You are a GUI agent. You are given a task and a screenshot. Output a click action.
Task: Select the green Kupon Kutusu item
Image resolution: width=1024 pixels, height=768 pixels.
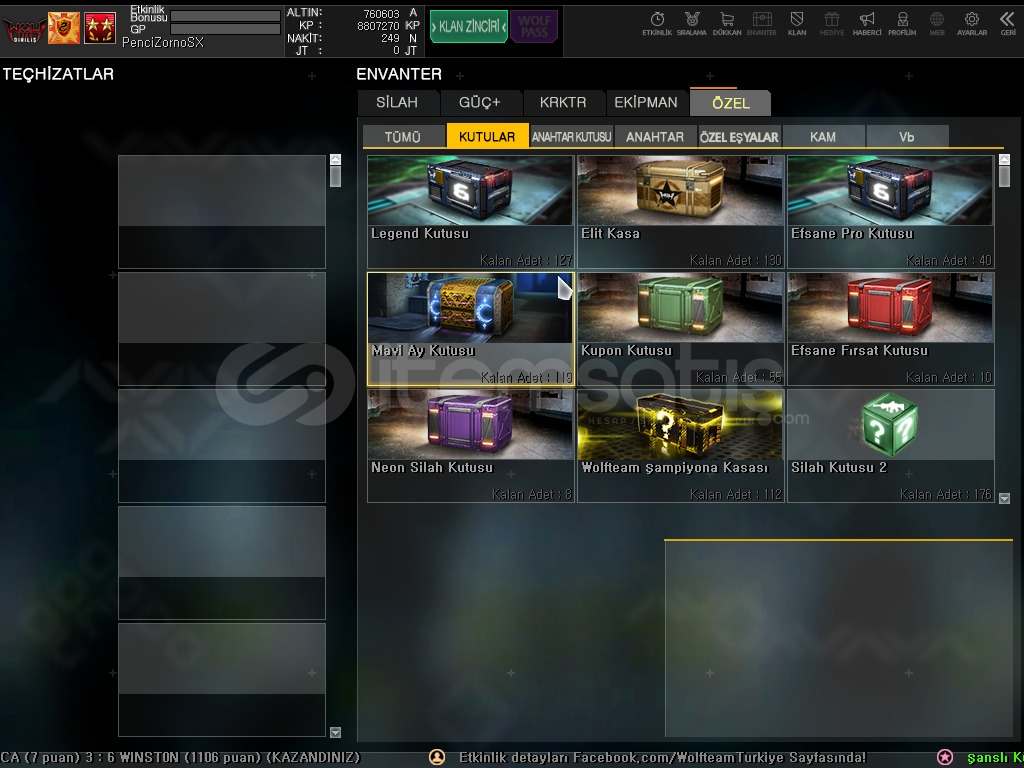[x=680, y=328]
